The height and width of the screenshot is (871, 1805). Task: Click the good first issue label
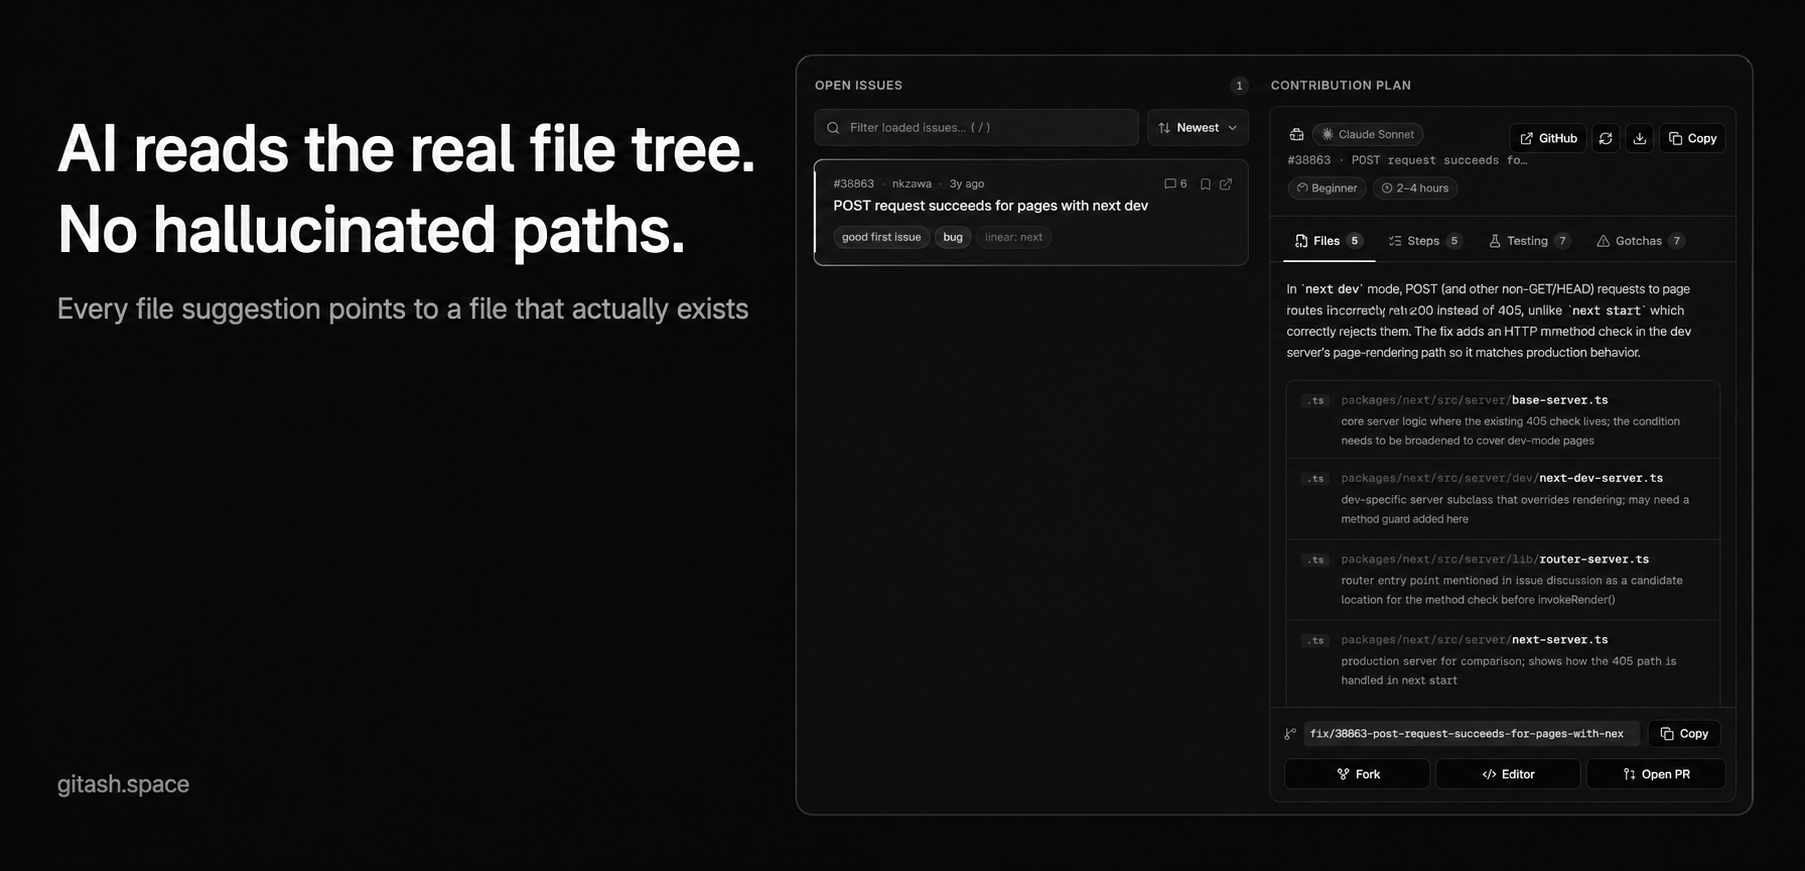click(x=881, y=237)
